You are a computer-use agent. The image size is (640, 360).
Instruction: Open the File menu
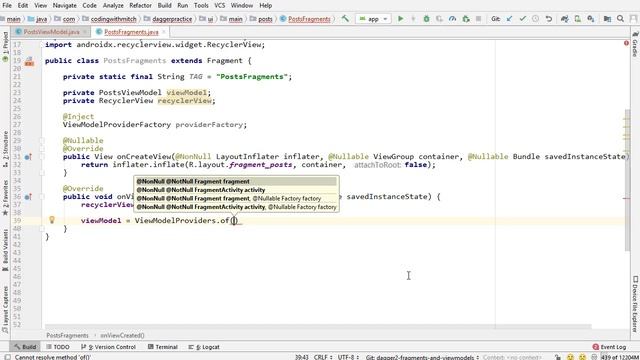pos(7,5)
